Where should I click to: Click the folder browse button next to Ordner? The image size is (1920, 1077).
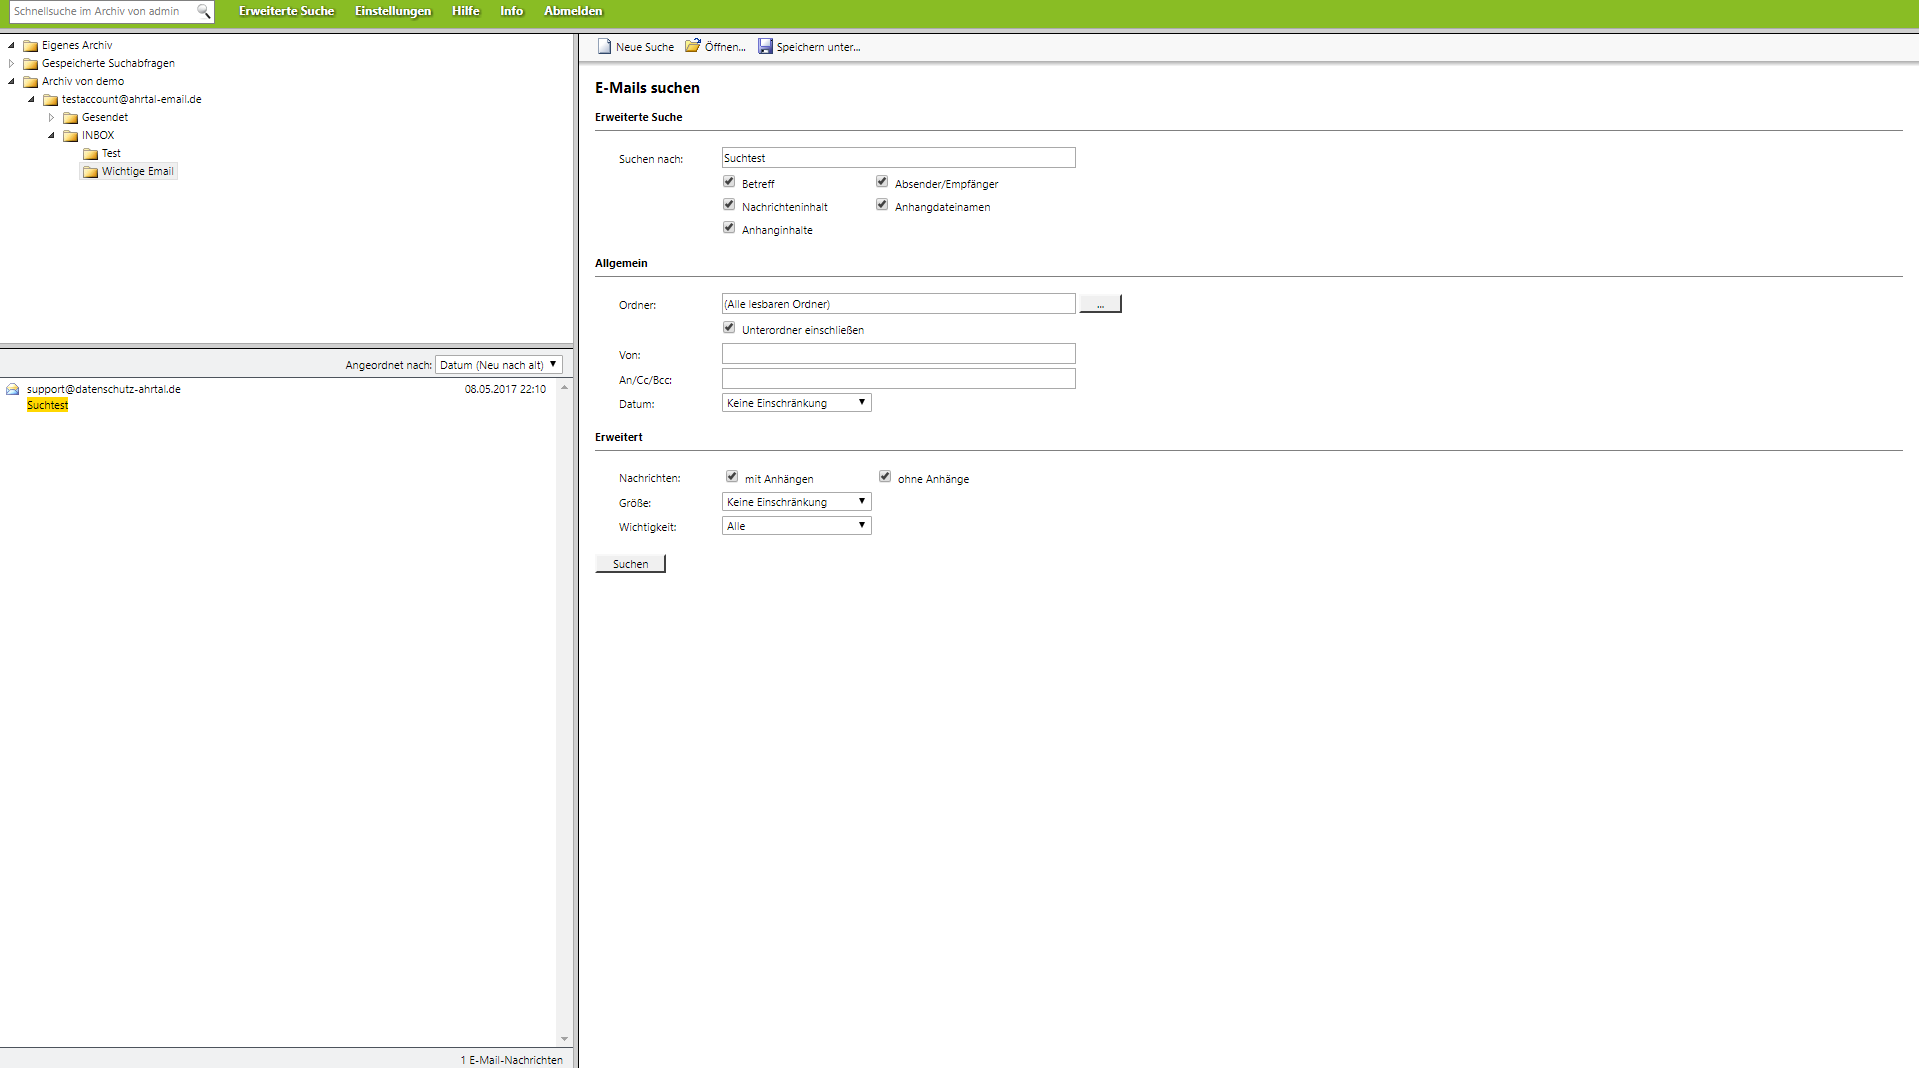1100,304
